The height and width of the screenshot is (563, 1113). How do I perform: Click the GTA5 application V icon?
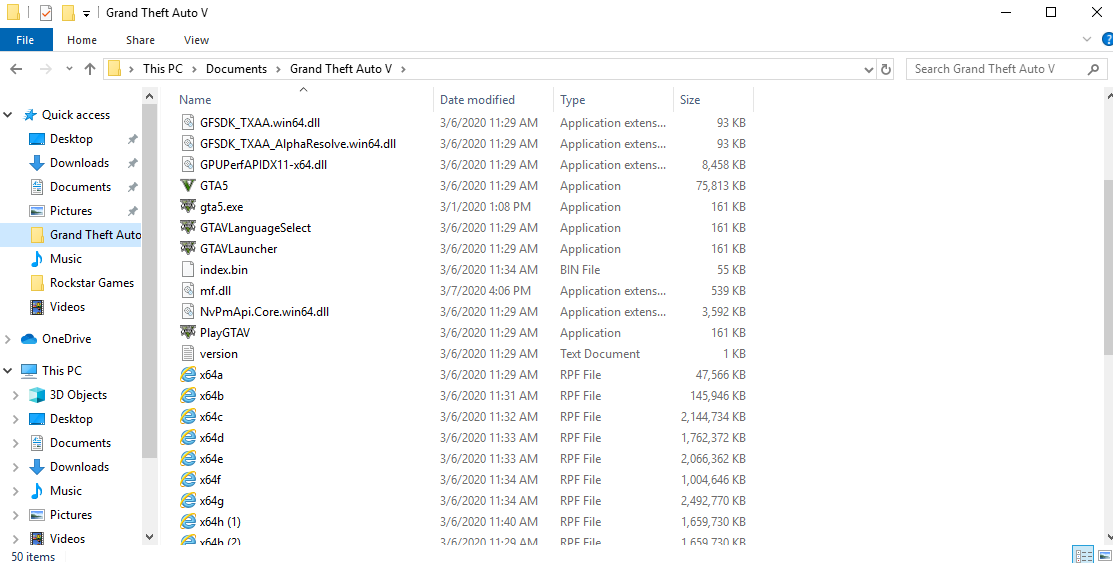pos(187,186)
